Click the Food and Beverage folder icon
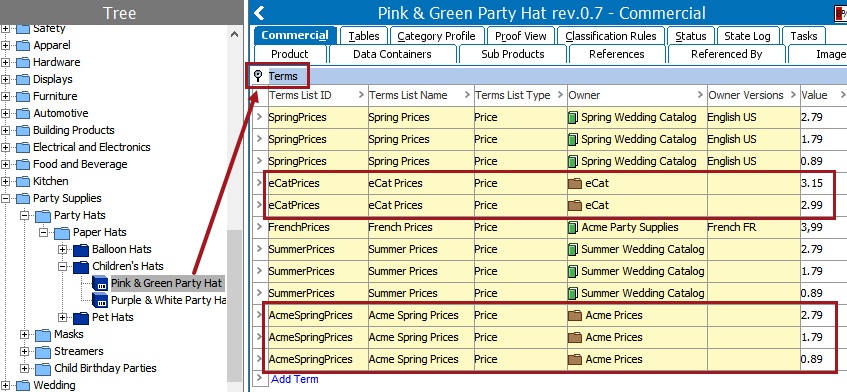This screenshot has width=847, height=392. [x=23, y=165]
